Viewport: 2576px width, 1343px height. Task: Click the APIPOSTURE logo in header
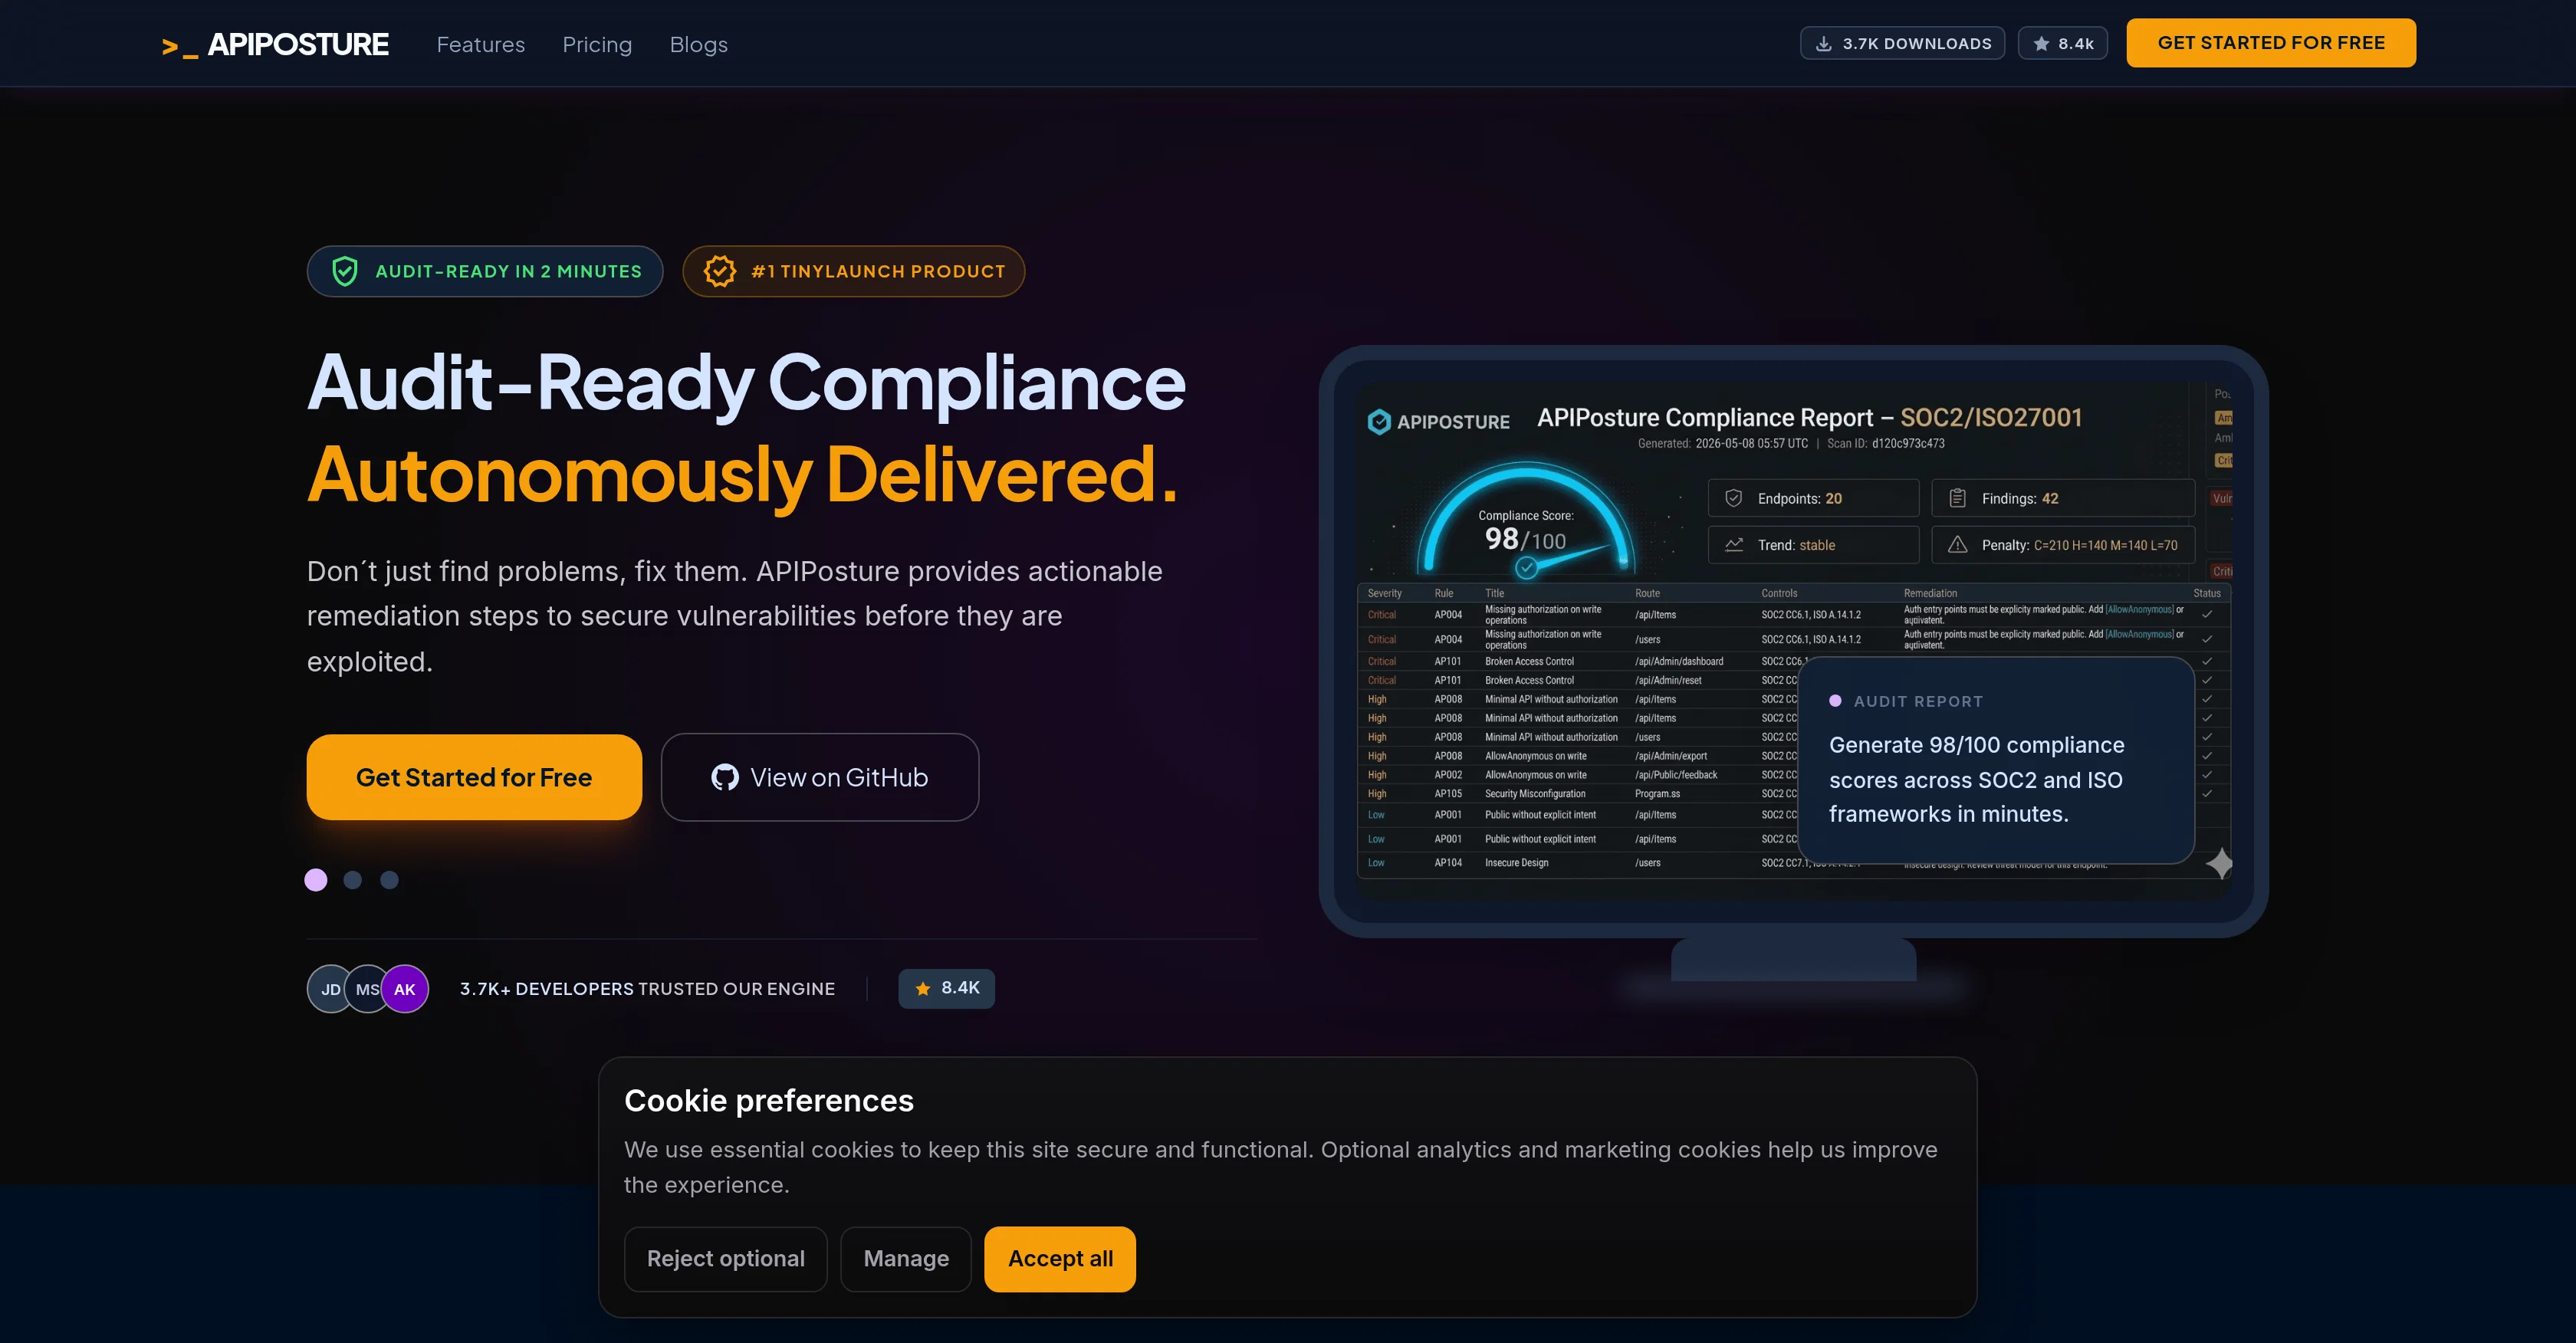pos(275,44)
